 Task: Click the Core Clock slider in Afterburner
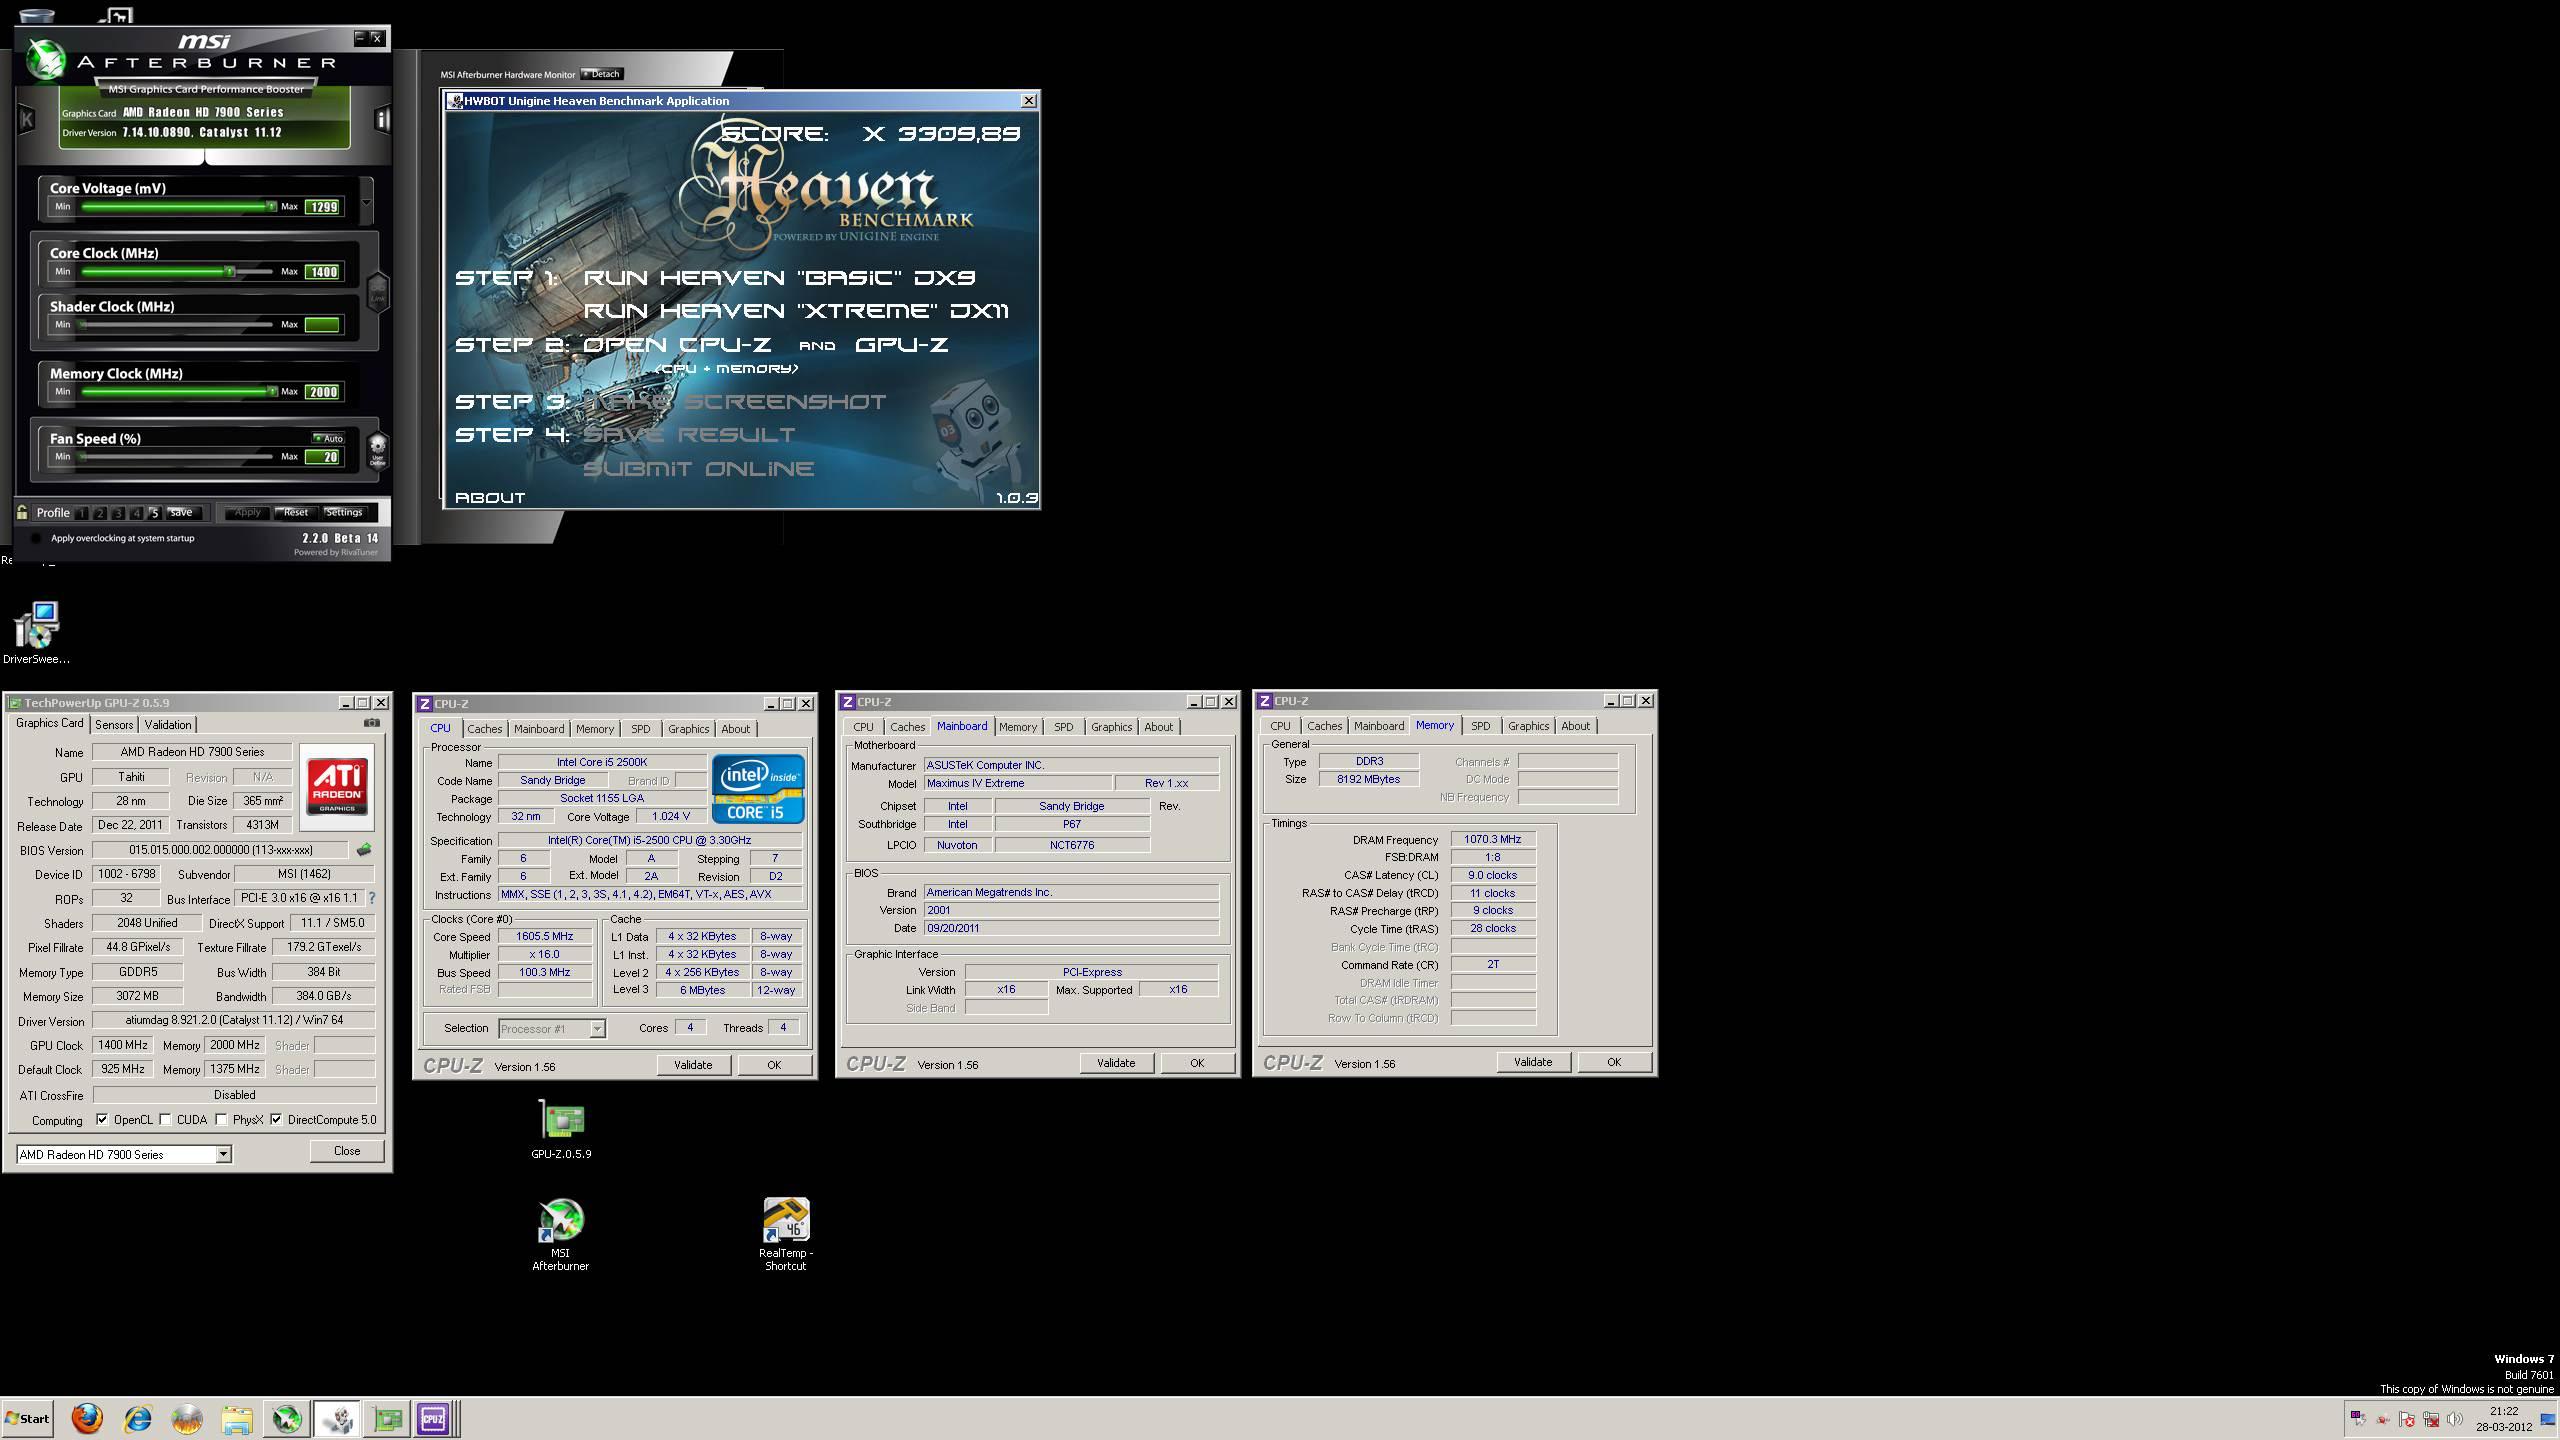177,272
